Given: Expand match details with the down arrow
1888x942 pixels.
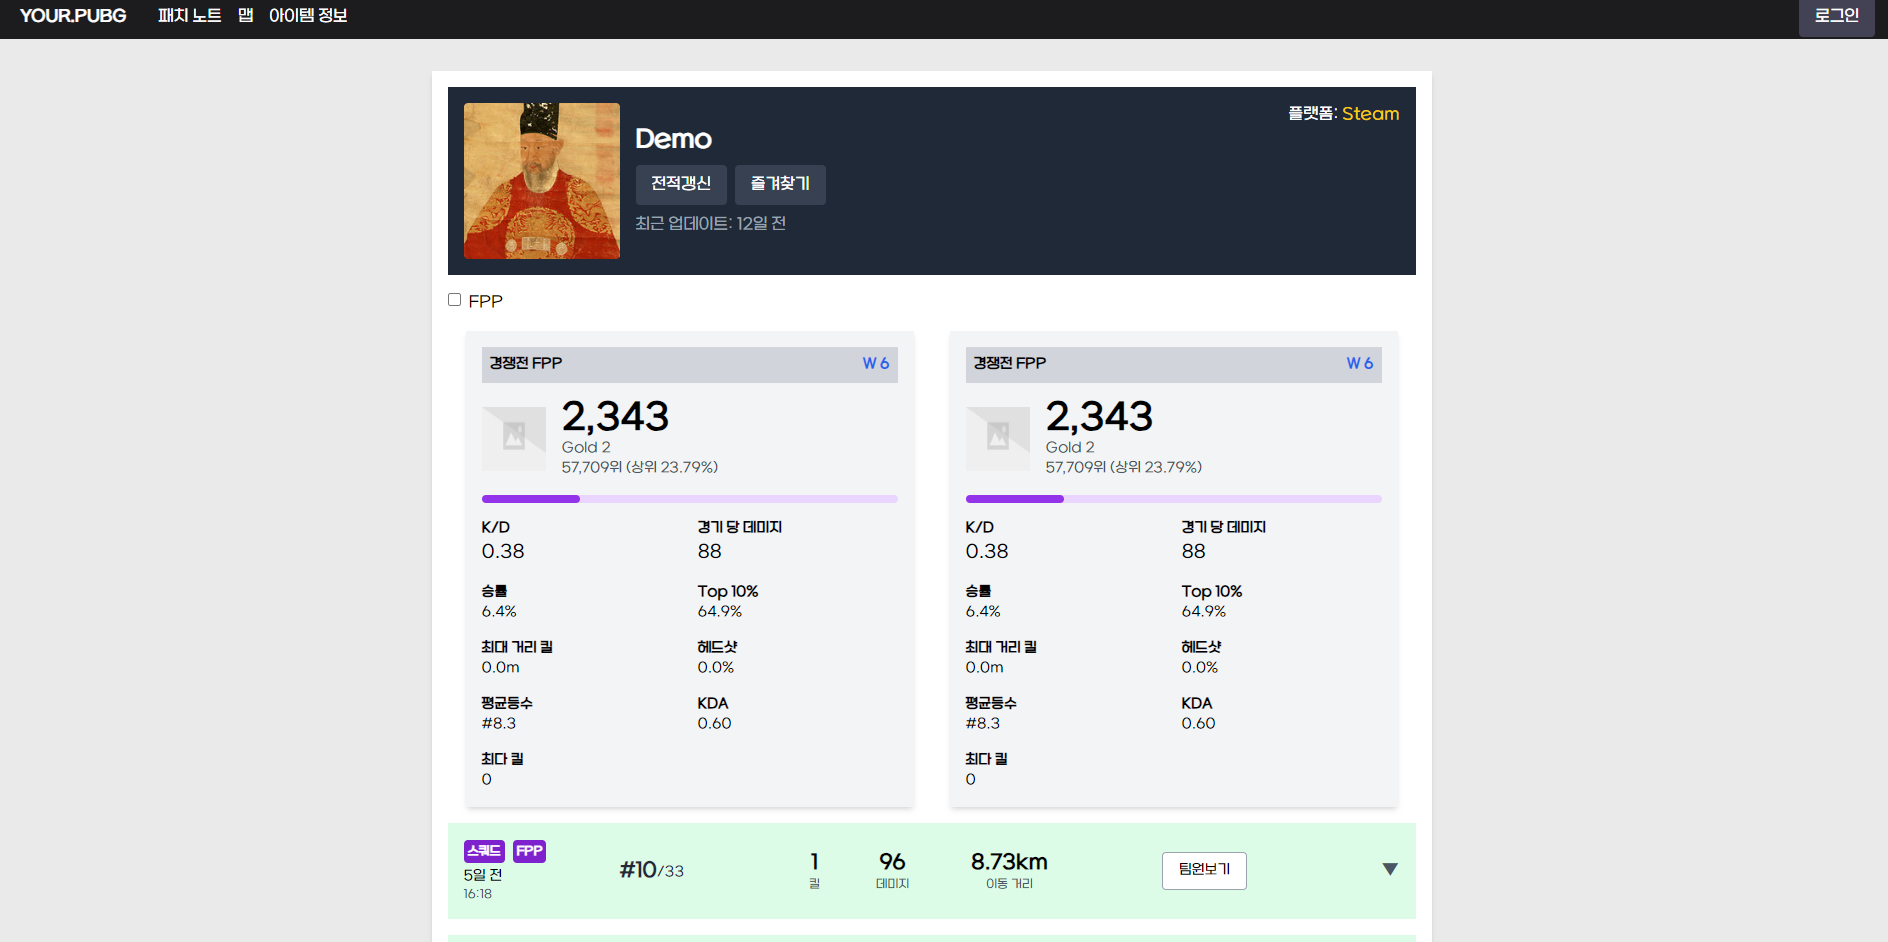Looking at the screenshot, I should point(1389,869).
